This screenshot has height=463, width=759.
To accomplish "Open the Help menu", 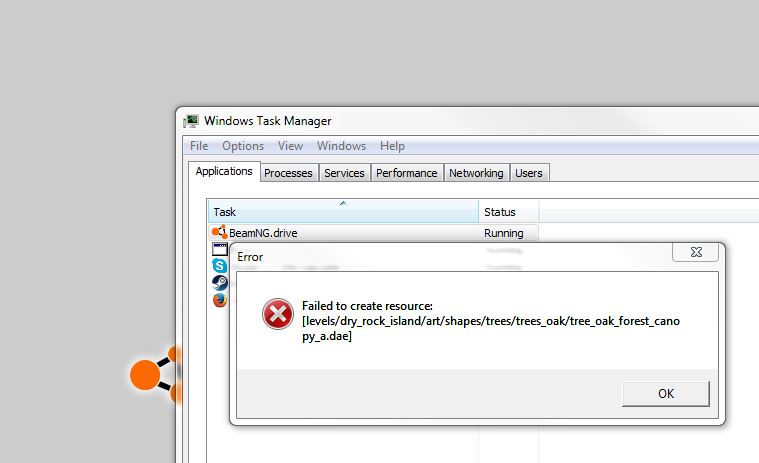I will [392, 146].
